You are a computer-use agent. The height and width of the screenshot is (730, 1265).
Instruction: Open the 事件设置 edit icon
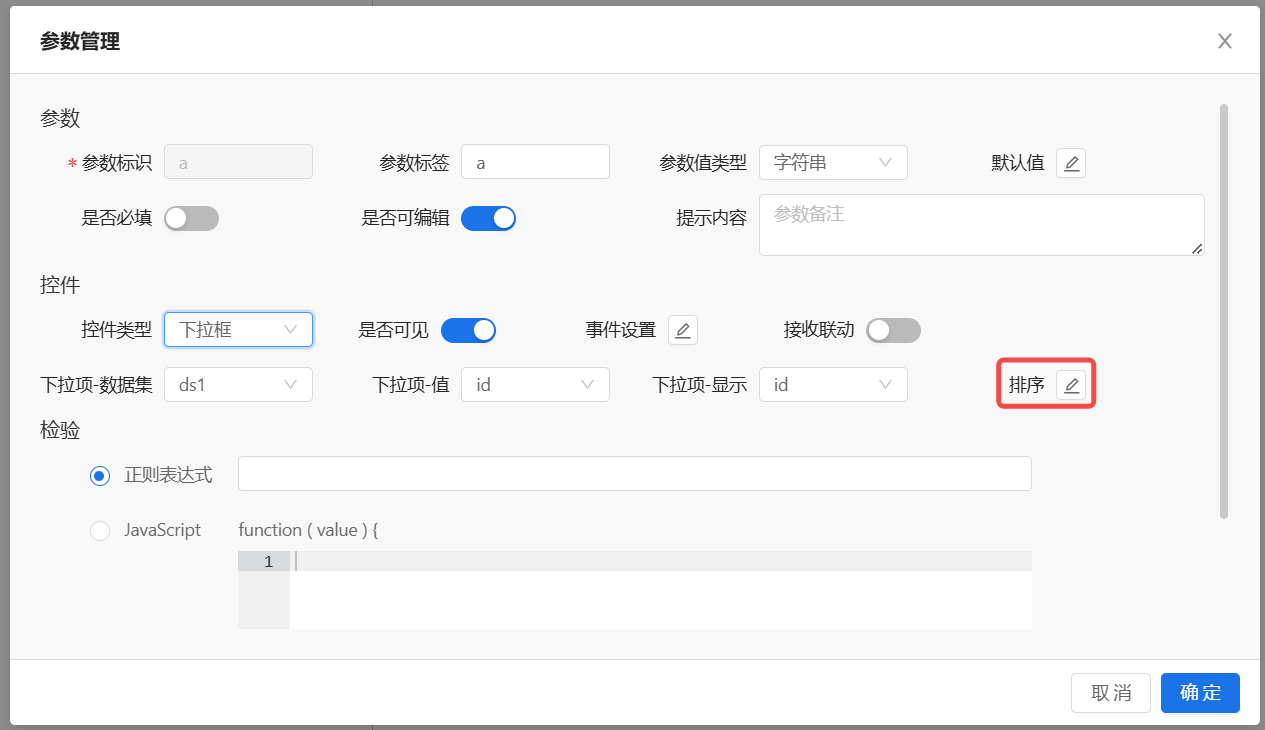tap(683, 330)
